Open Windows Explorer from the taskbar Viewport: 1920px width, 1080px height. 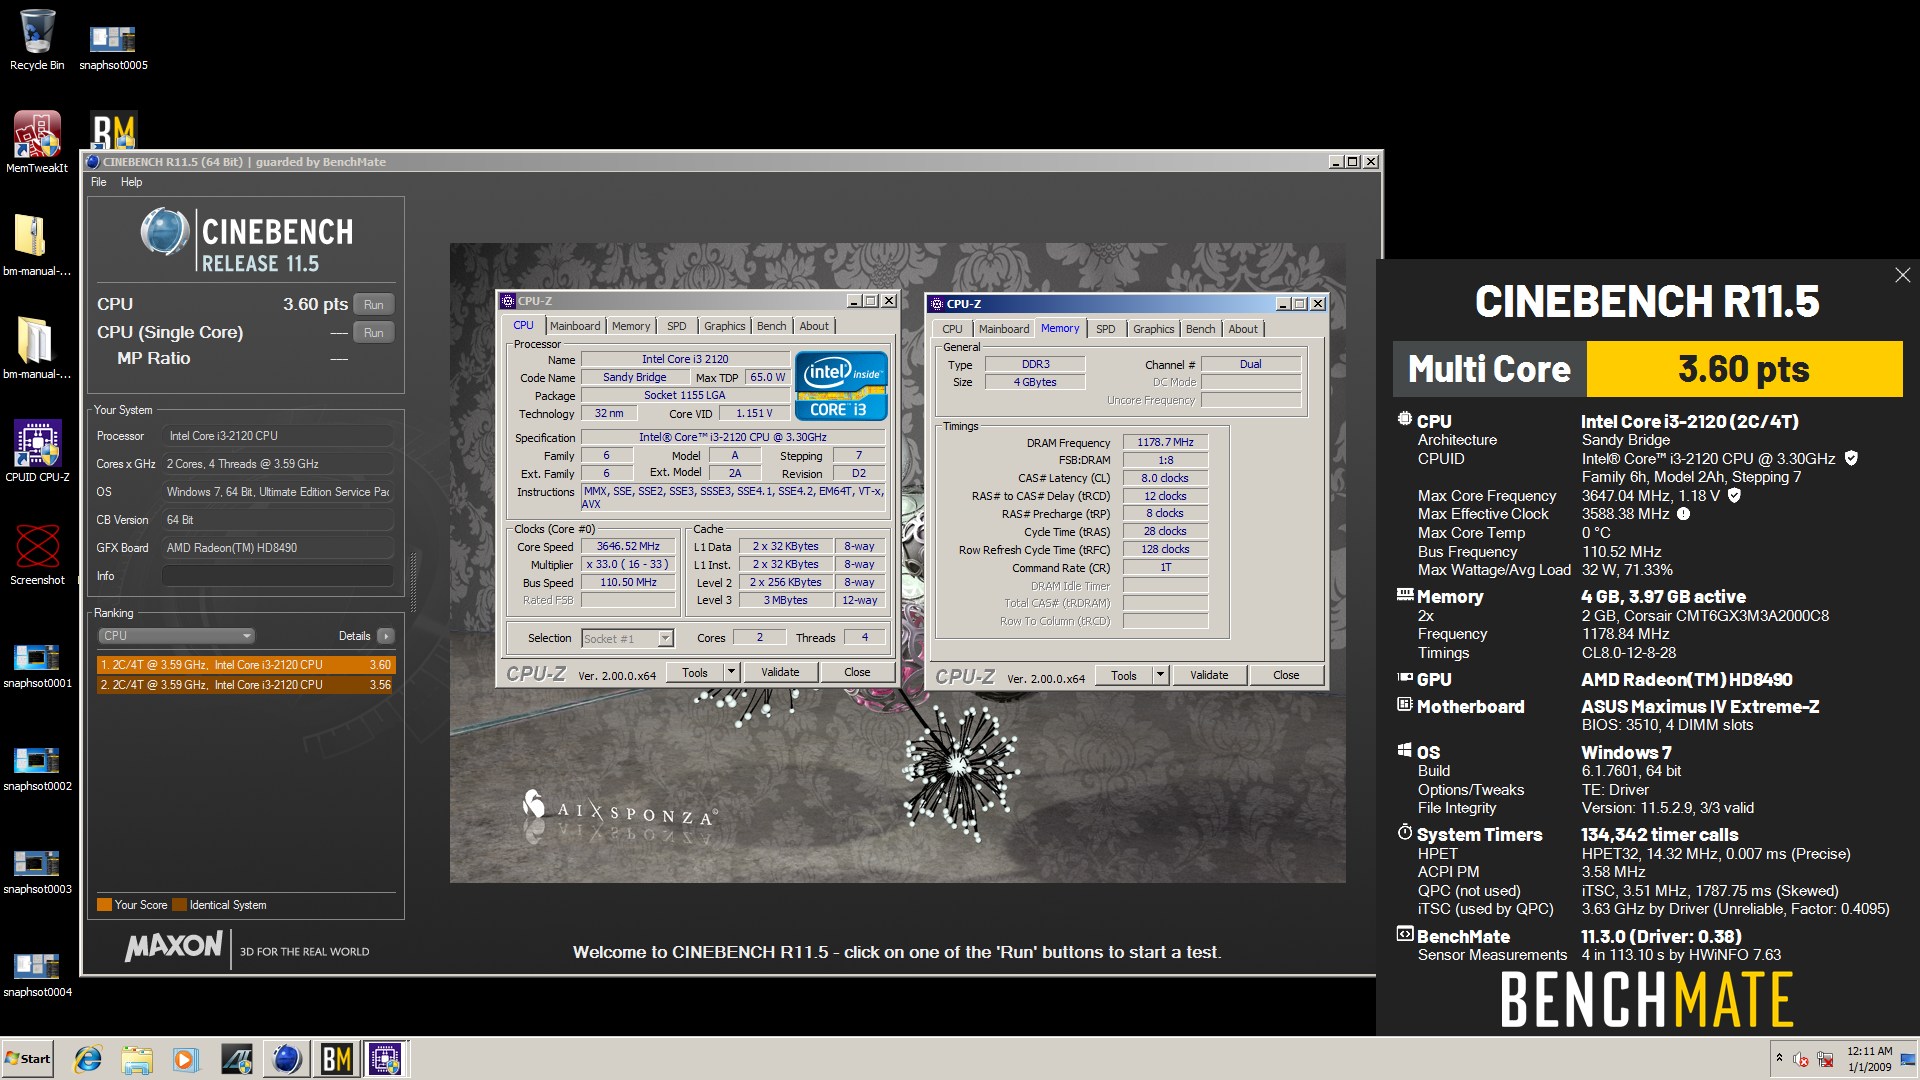point(137,1059)
